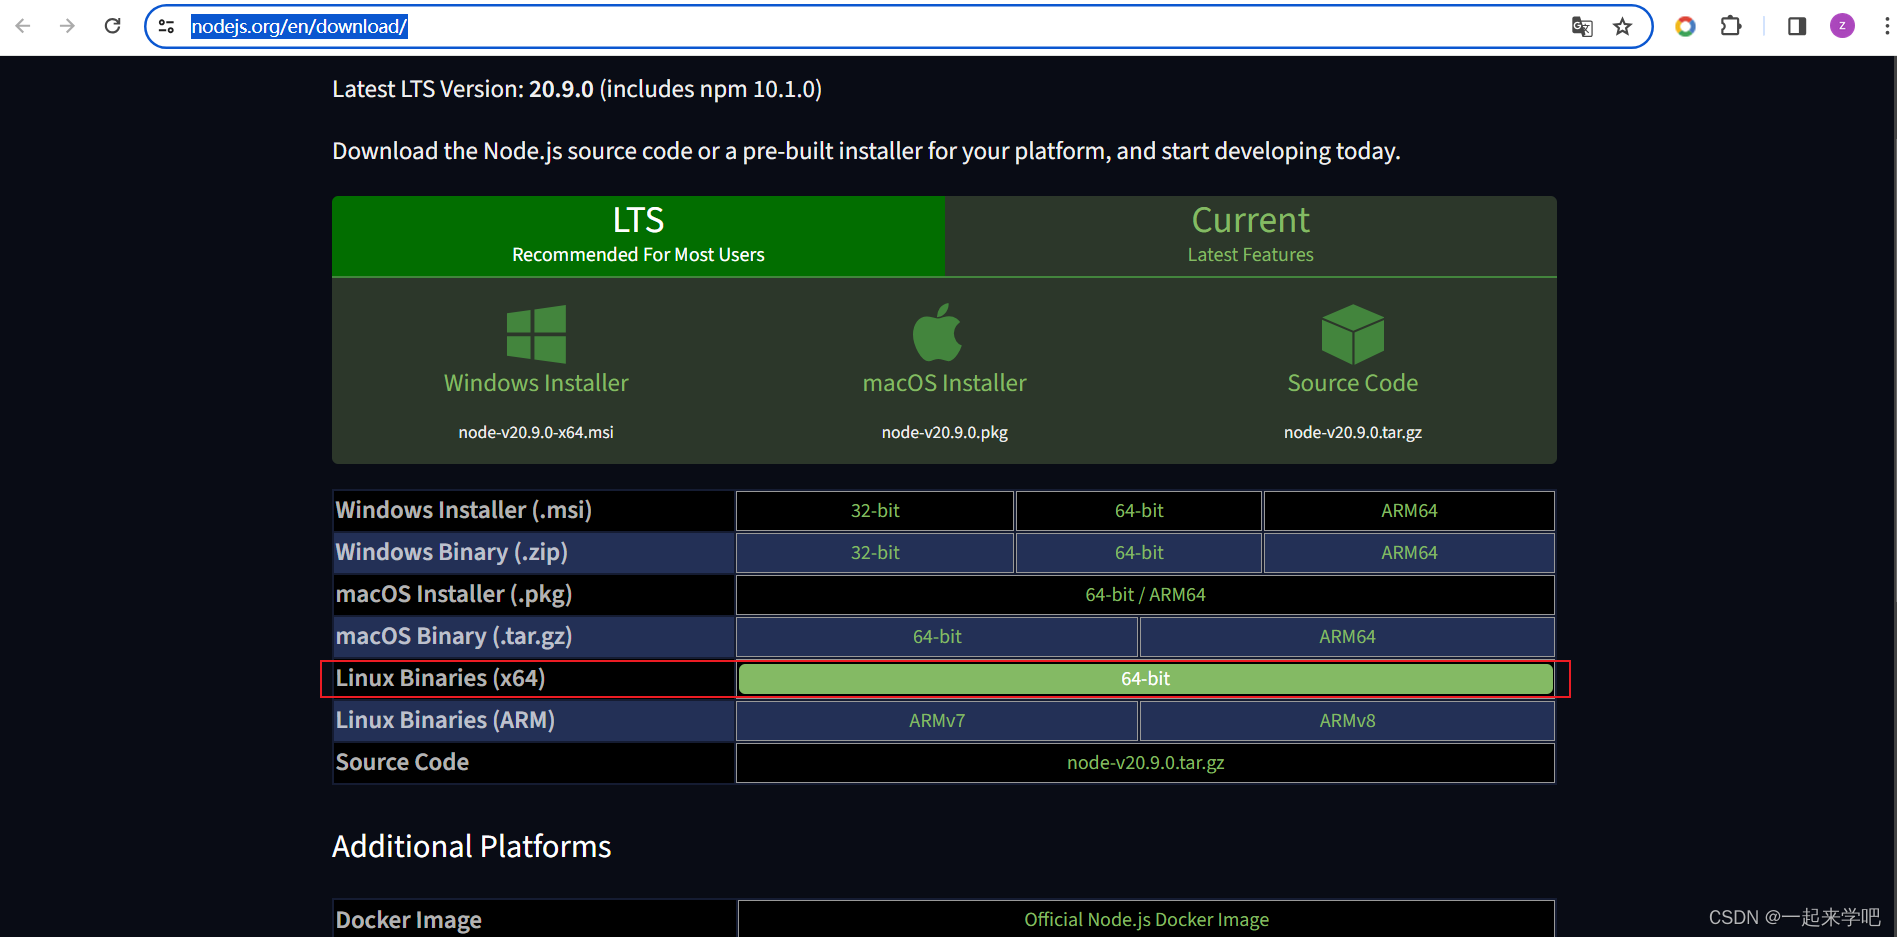Switch to the Current Latest Features tab
Screen dimensions: 1897x937
pos(1251,236)
